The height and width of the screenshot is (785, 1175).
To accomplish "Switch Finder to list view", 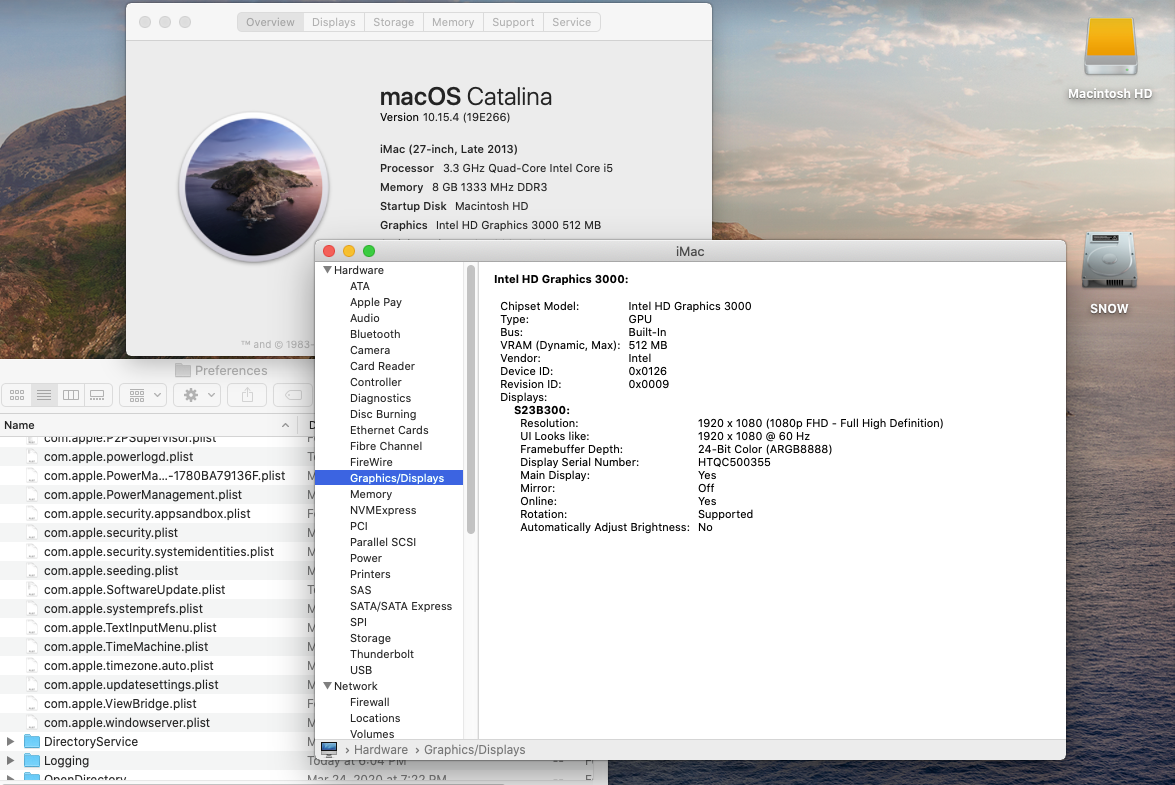I will pyautogui.click(x=44, y=395).
